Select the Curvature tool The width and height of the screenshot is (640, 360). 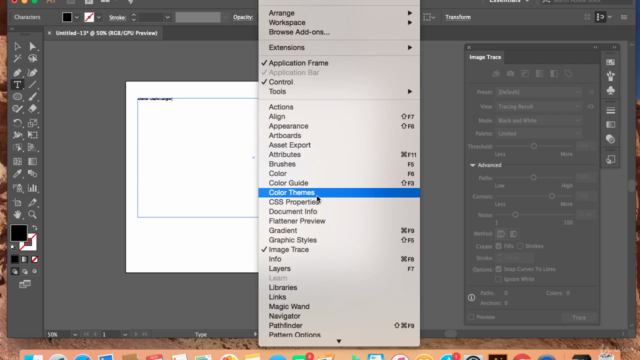coord(33,73)
